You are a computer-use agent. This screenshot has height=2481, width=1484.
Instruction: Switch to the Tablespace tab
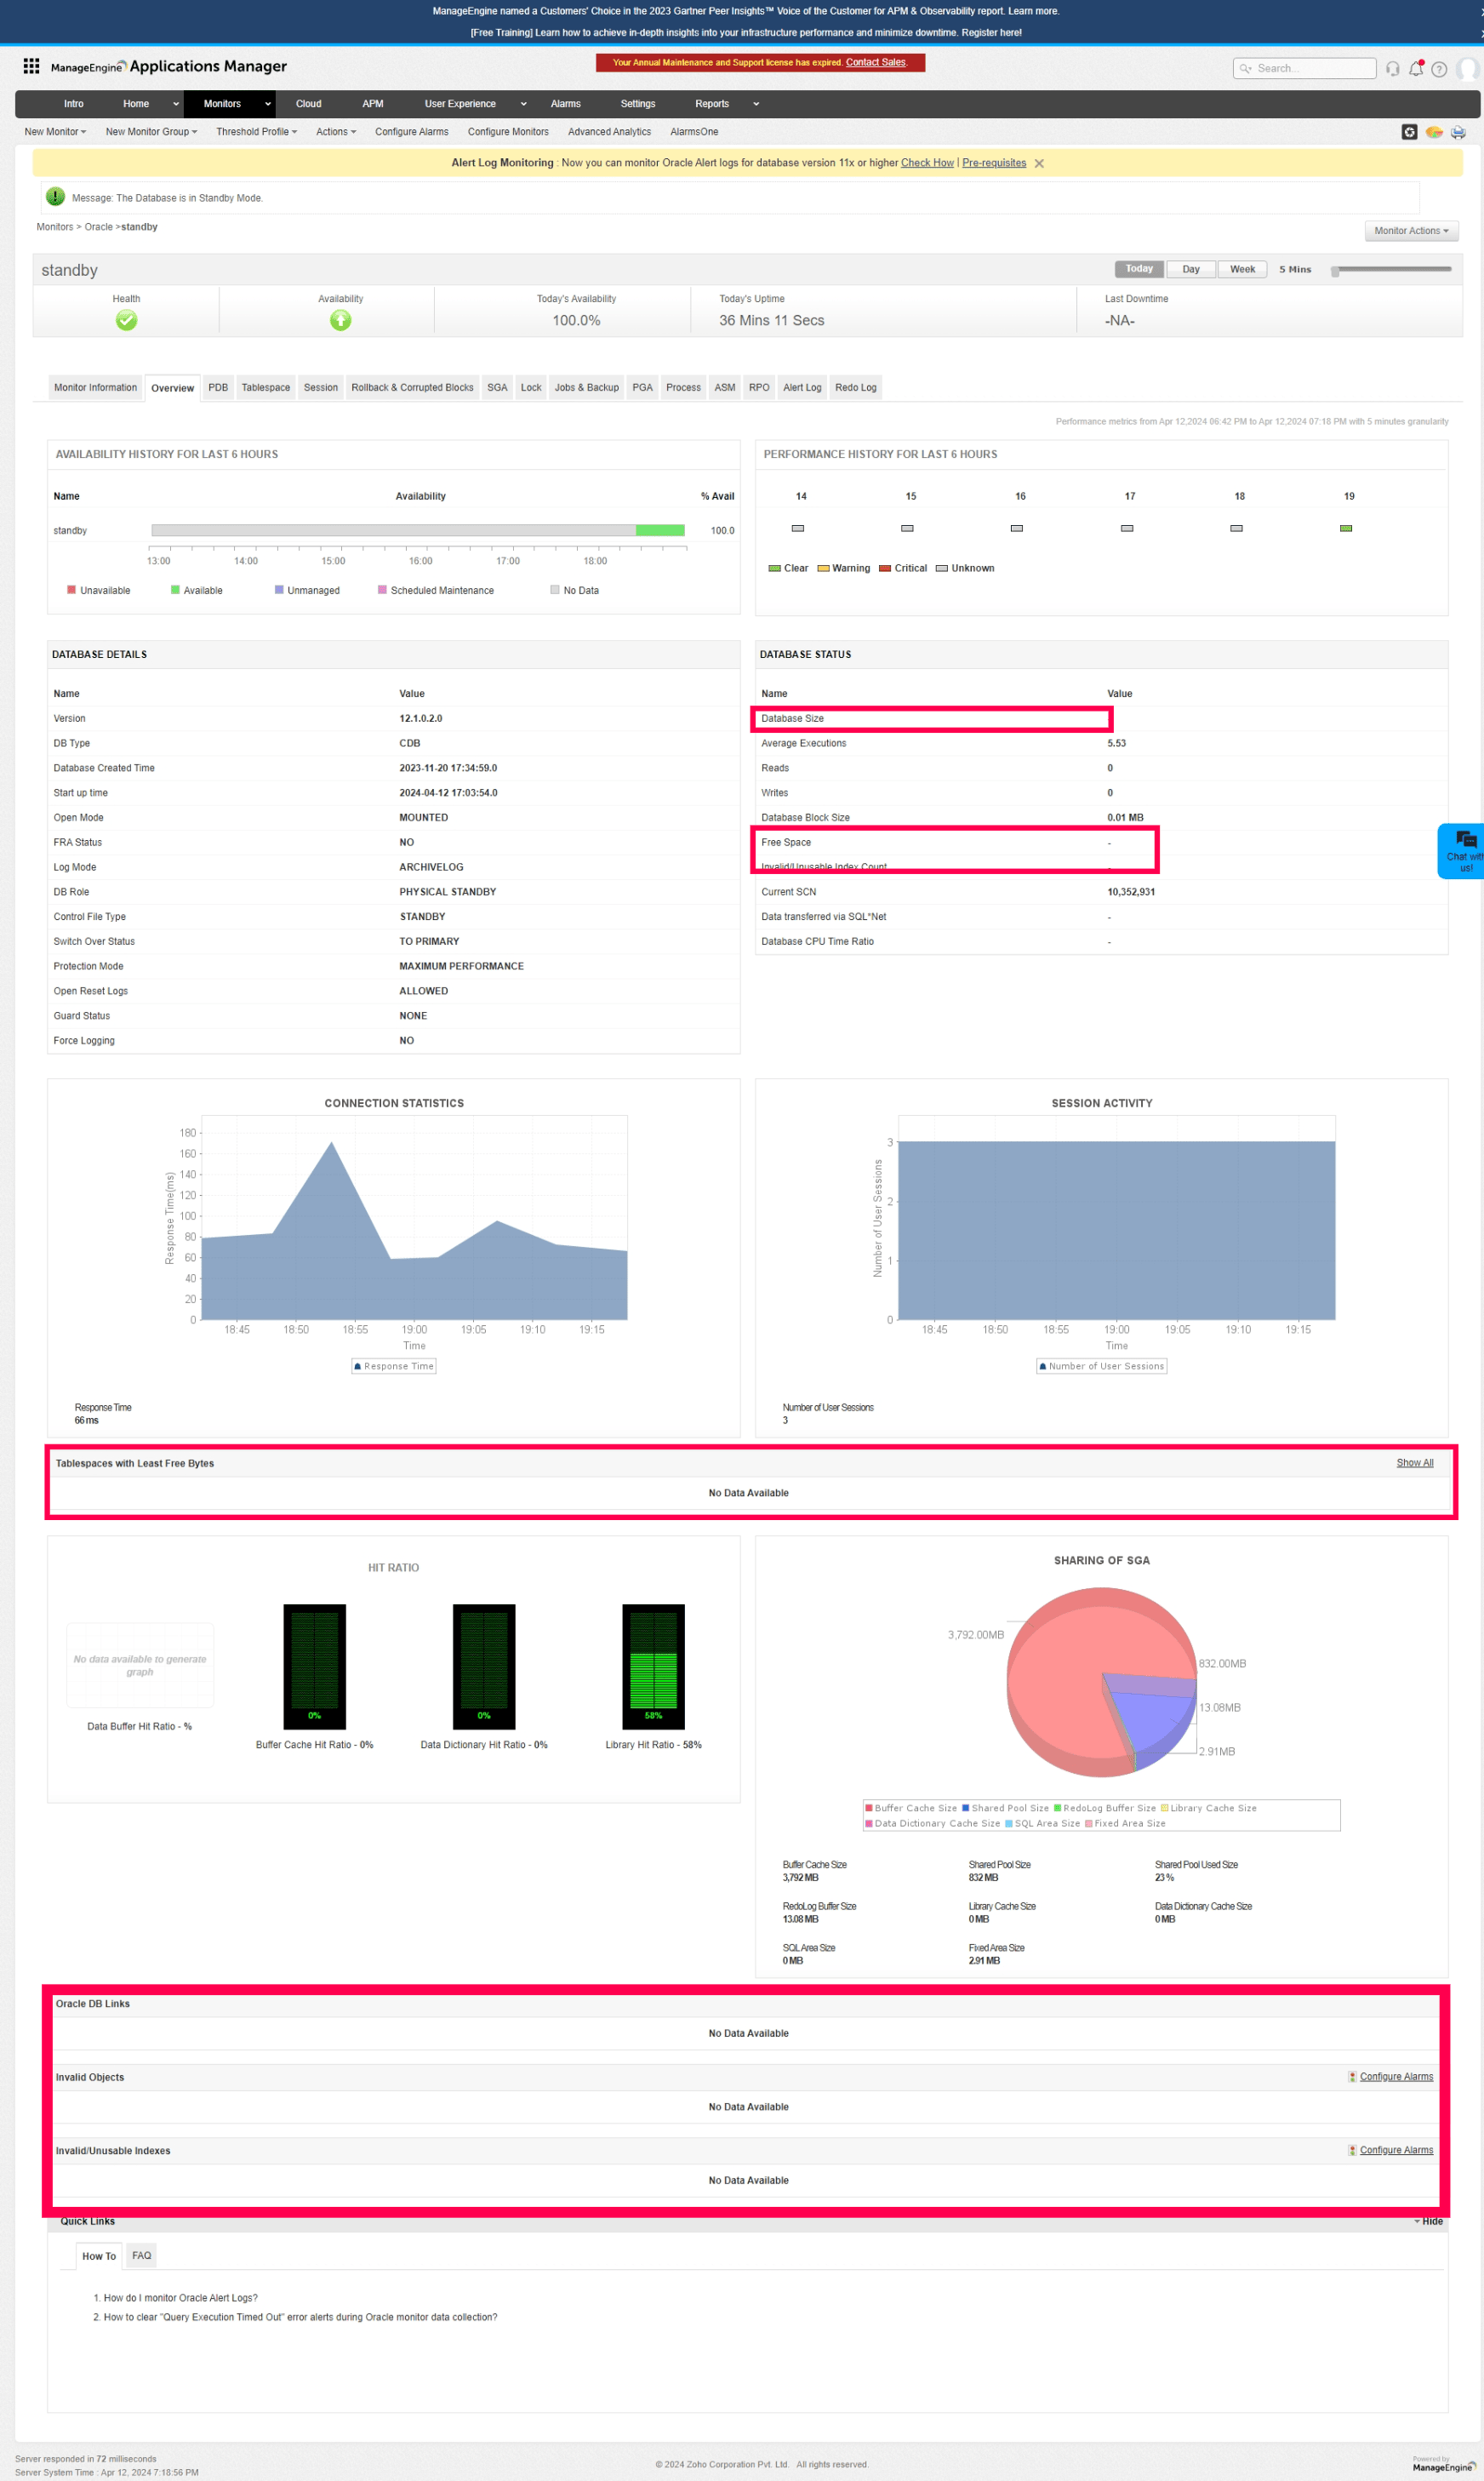tap(265, 388)
